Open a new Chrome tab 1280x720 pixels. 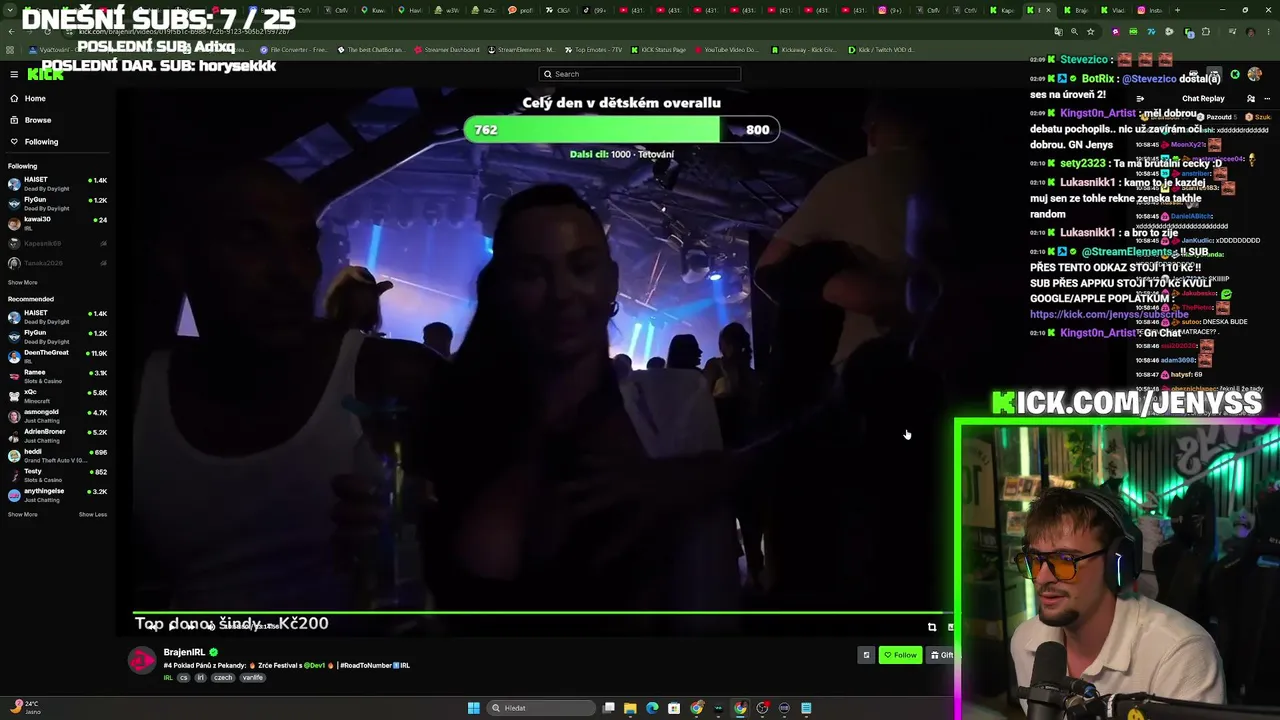[1177, 10]
